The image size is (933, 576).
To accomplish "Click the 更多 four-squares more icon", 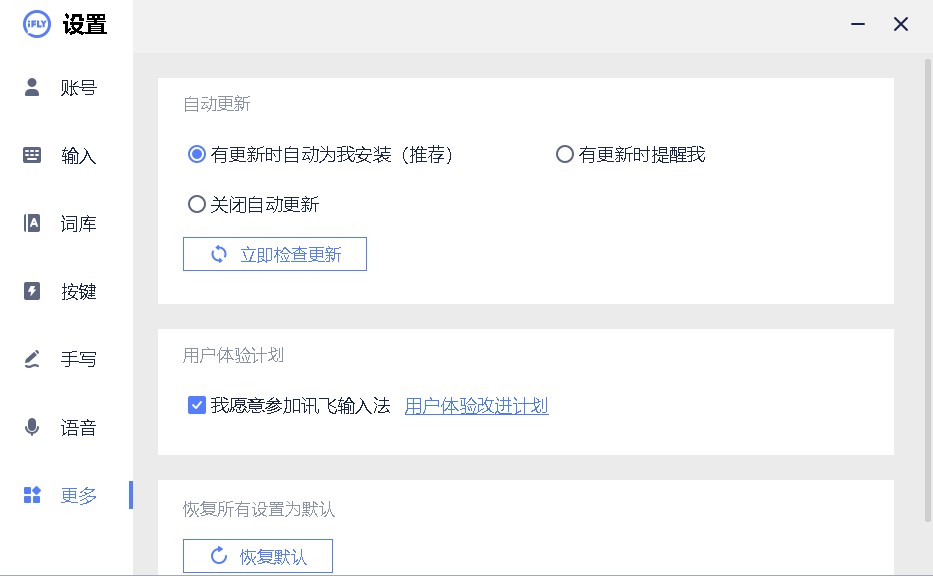I will click(31, 495).
